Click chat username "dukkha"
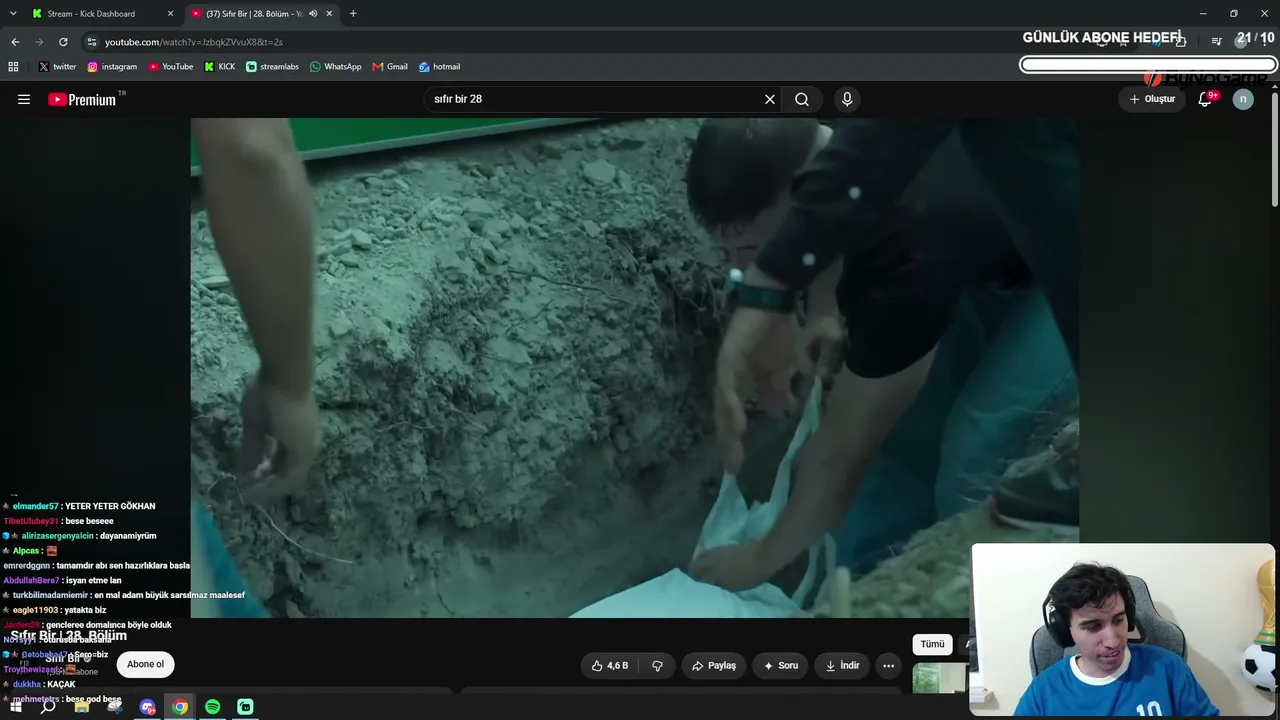Screen dimensions: 1280x720 pyautogui.click(x=27, y=685)
